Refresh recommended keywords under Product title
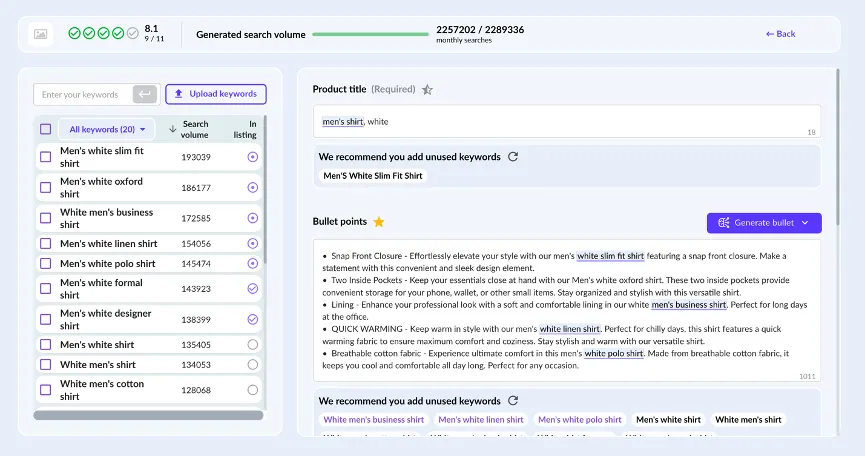Viewport: 866px width, 456px height. tap(513, 157)
